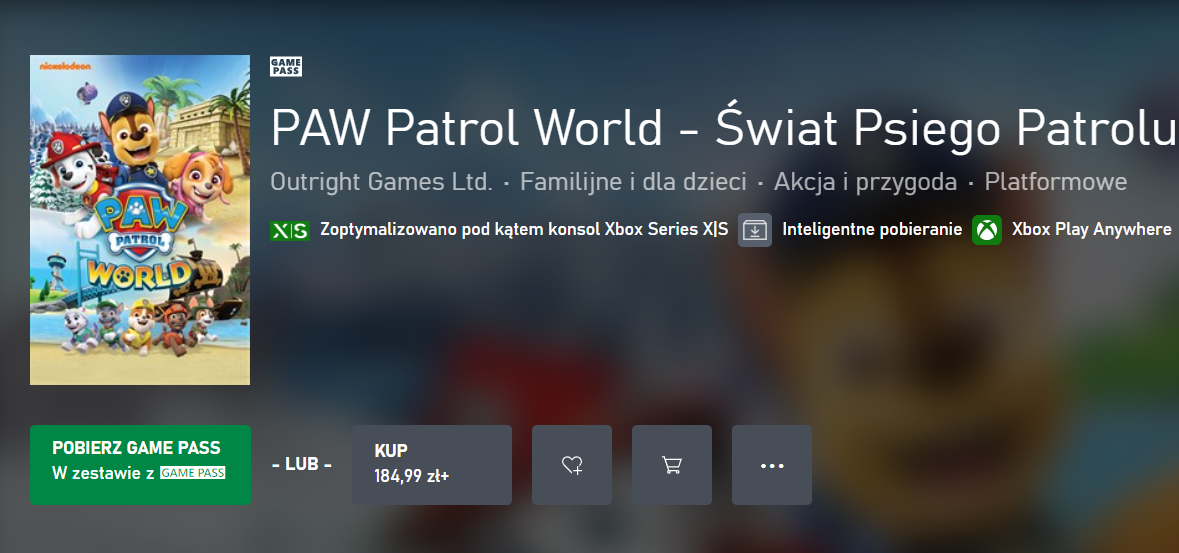Click the Inteligentne pobieranie label
The image size is (1179, 553).
pos(872,229)
